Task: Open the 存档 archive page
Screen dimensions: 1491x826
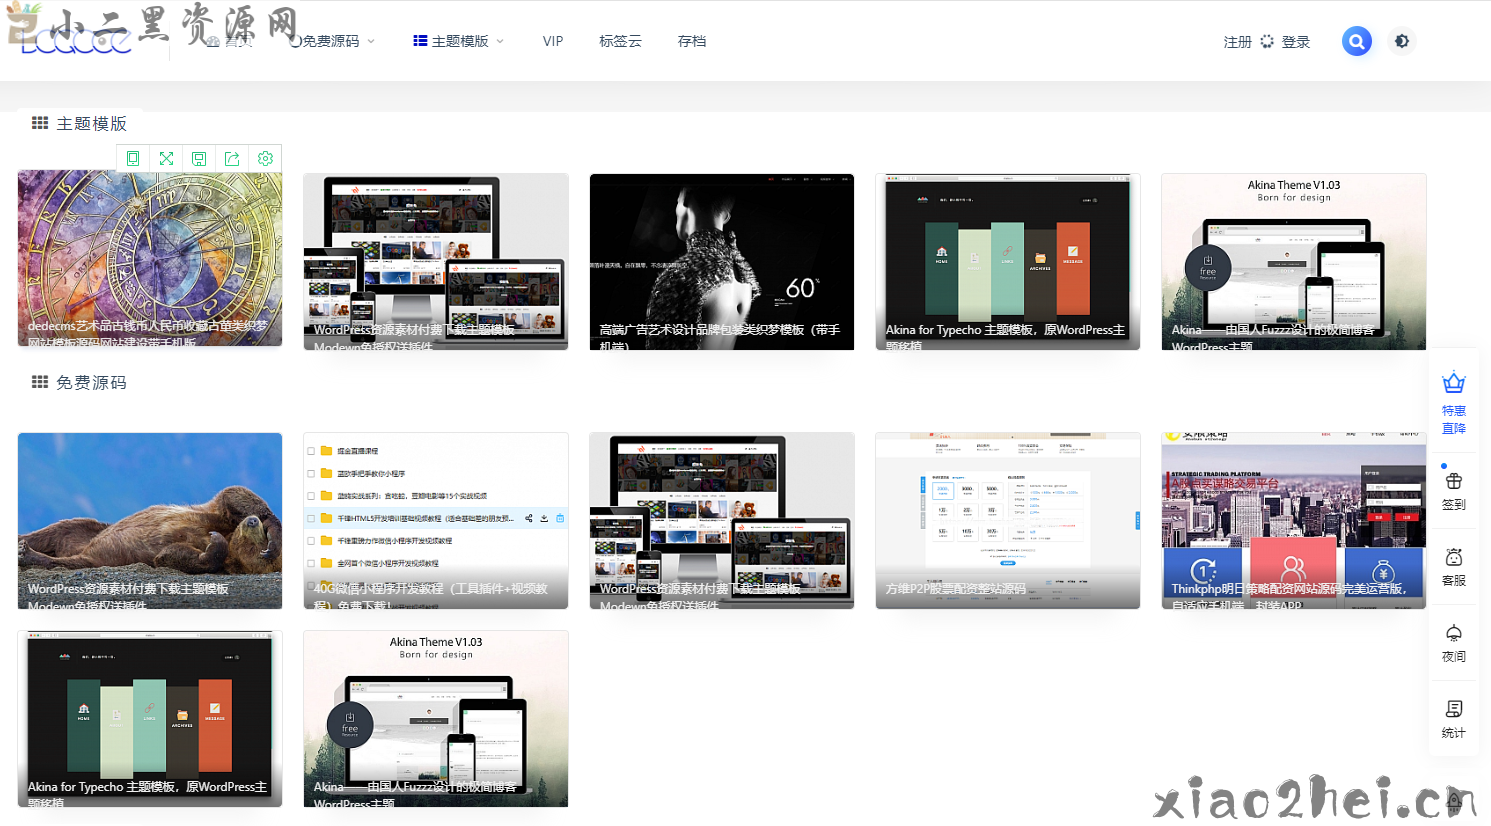Action: click(692, 41)
